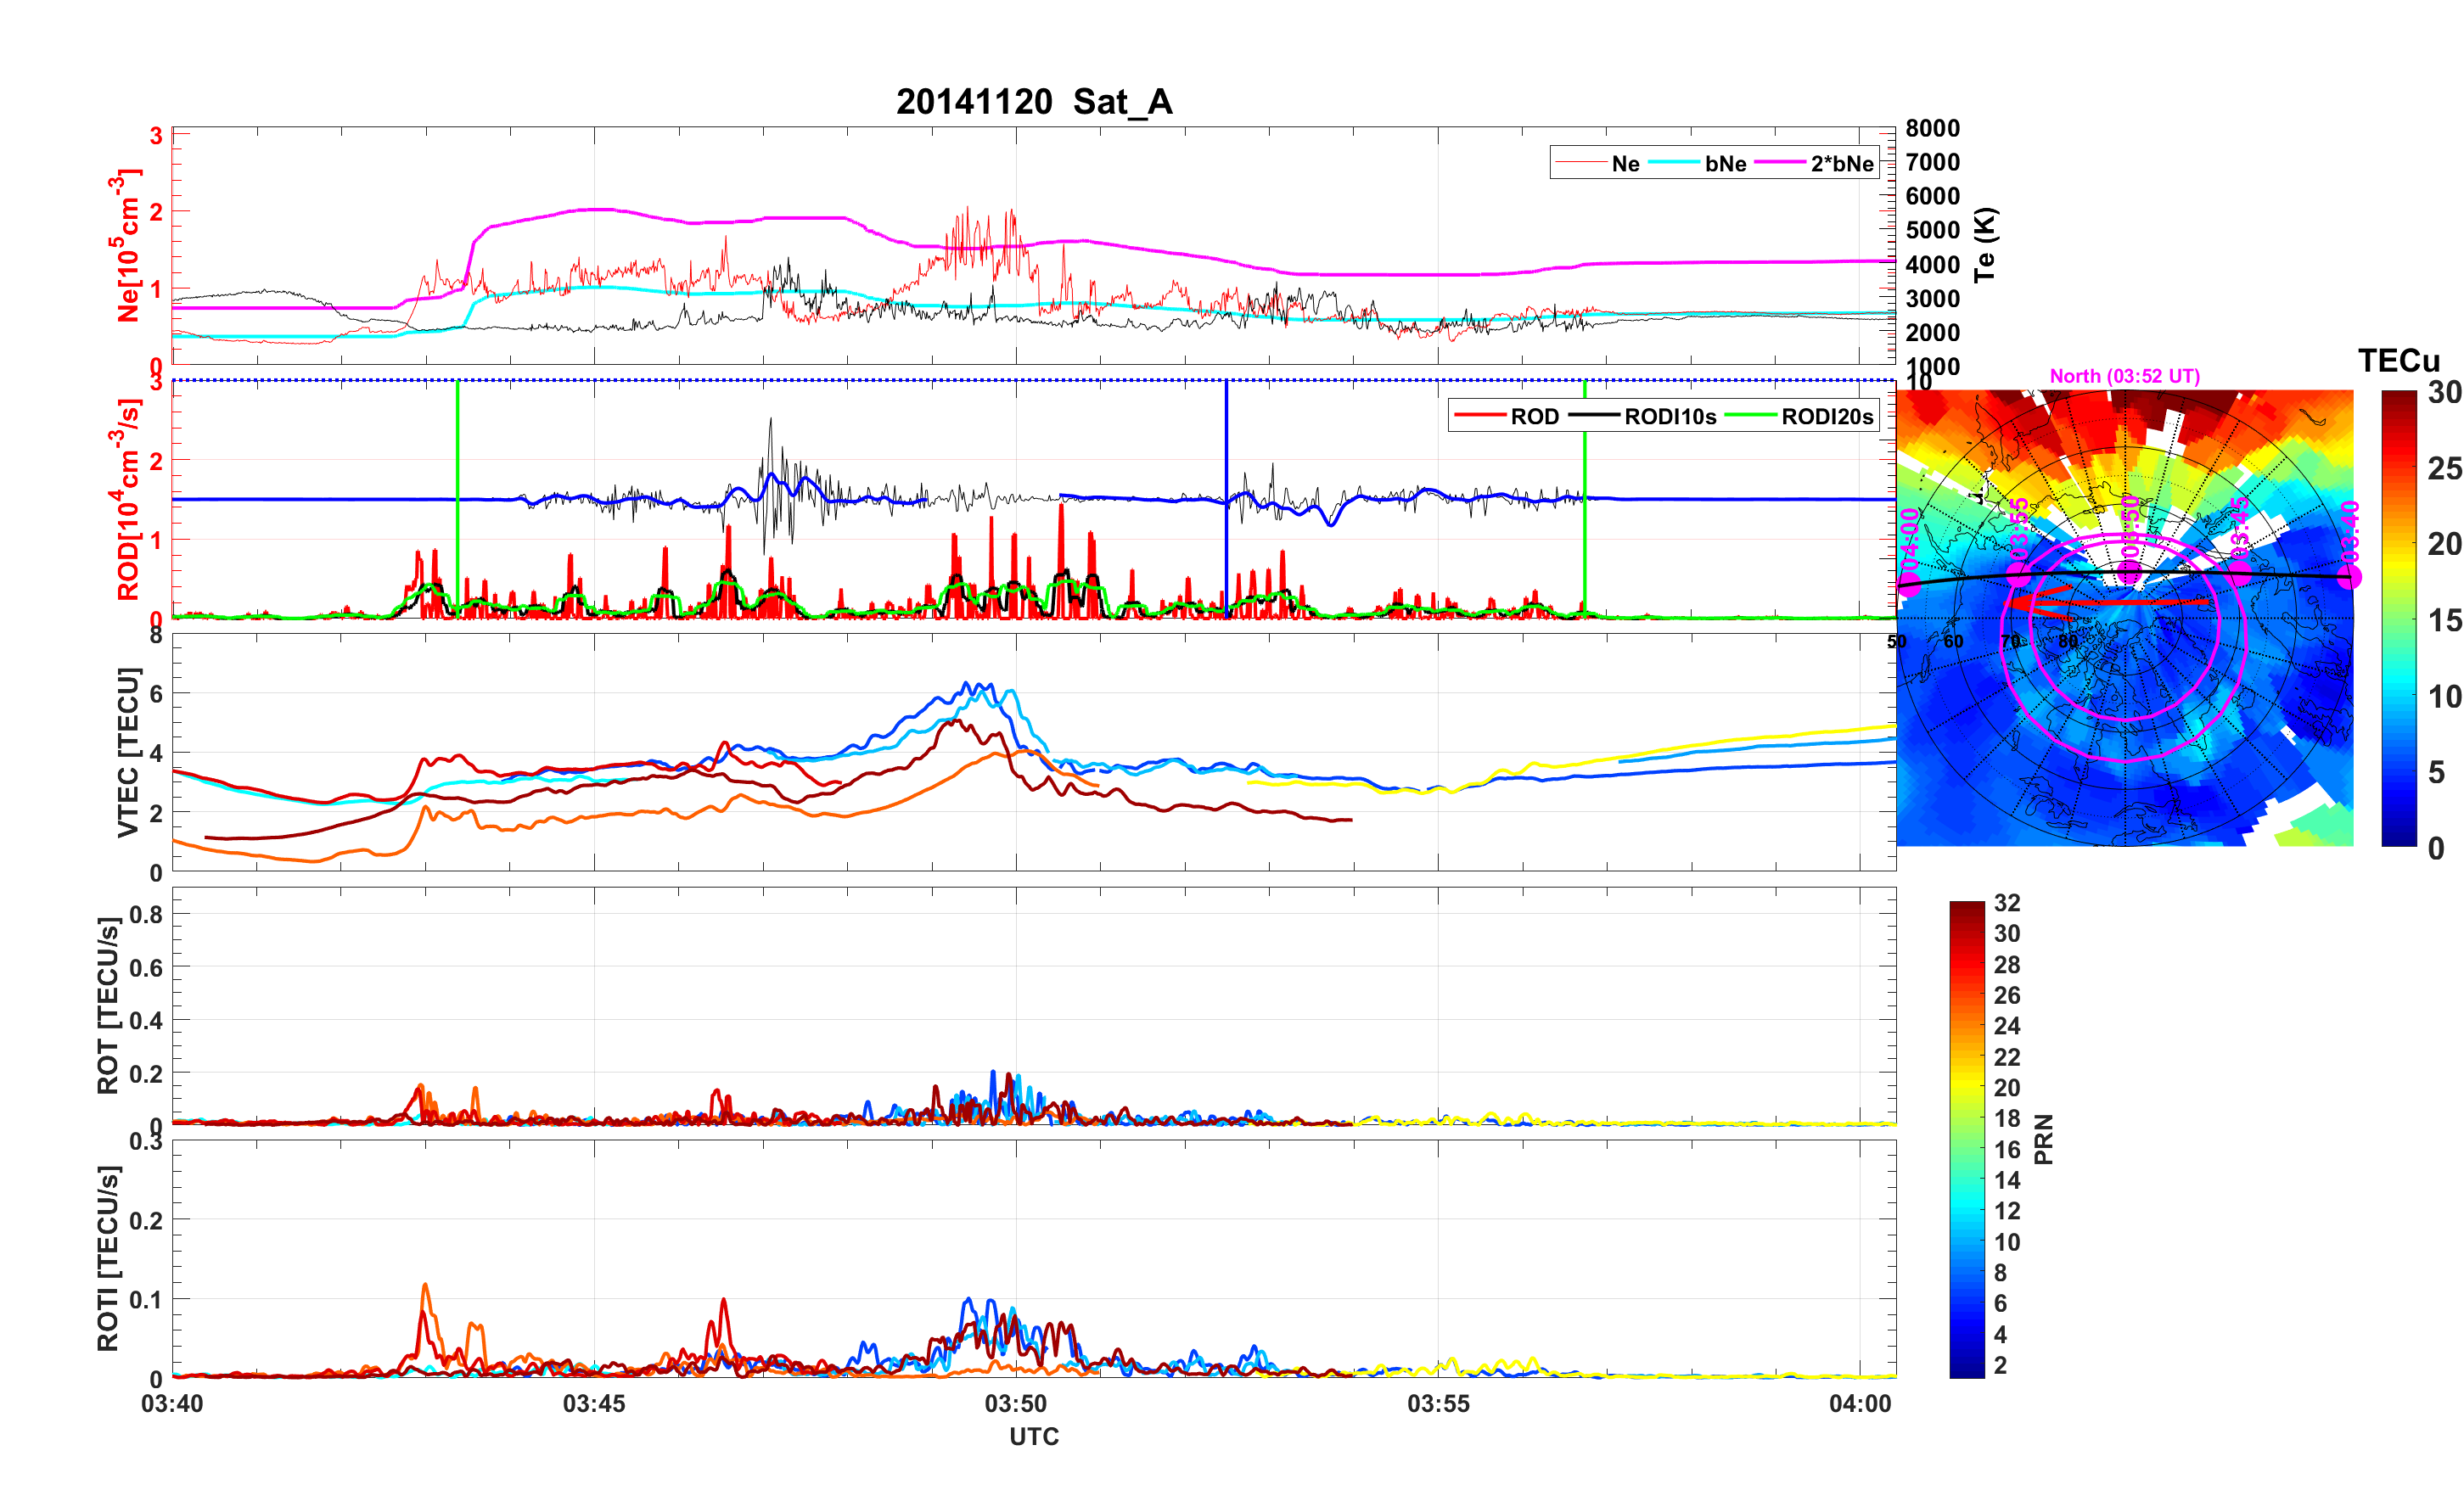Image resolution: width=2464 pixels, height=1490 pixels.
Task: Click the 30 end of the TECu colorbar
Action: [x=2398, y=397]
